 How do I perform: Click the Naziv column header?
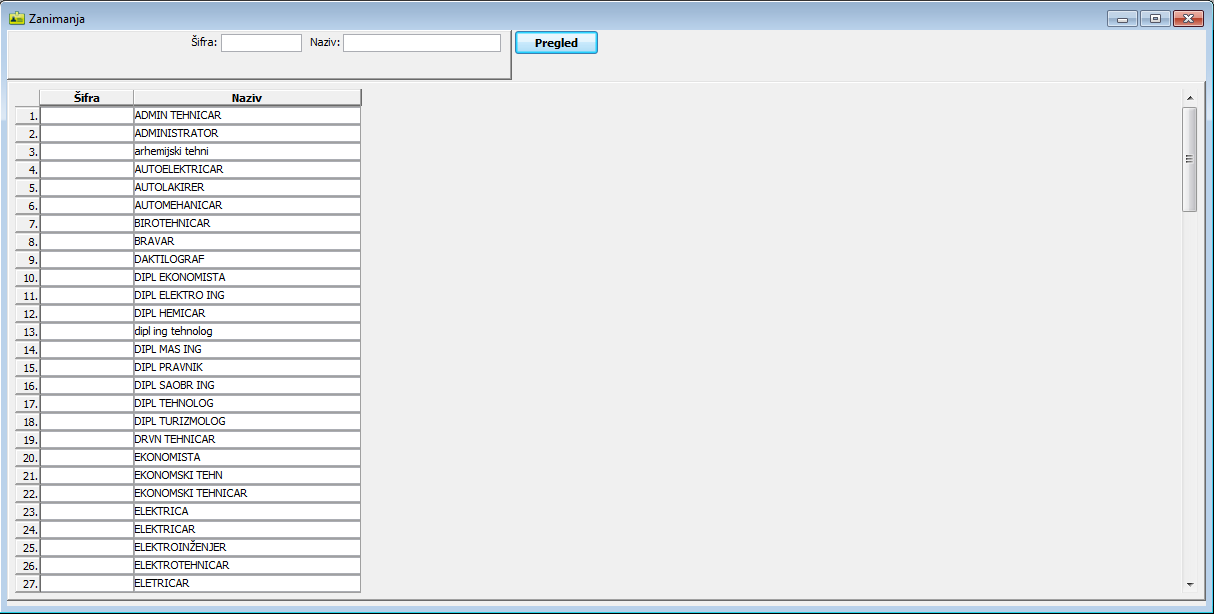click(x=247, y=98)
